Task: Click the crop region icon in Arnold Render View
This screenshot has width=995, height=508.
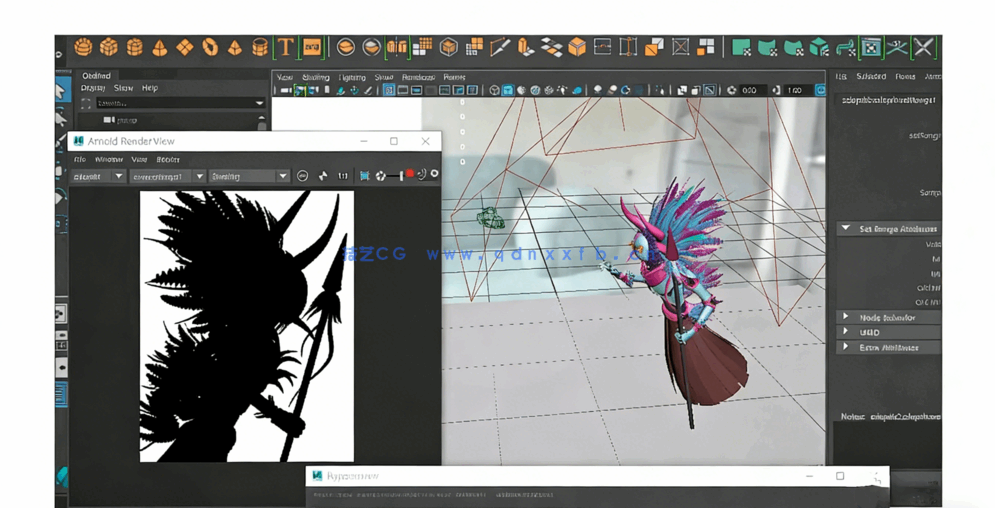Action: (x=364, y=176)
